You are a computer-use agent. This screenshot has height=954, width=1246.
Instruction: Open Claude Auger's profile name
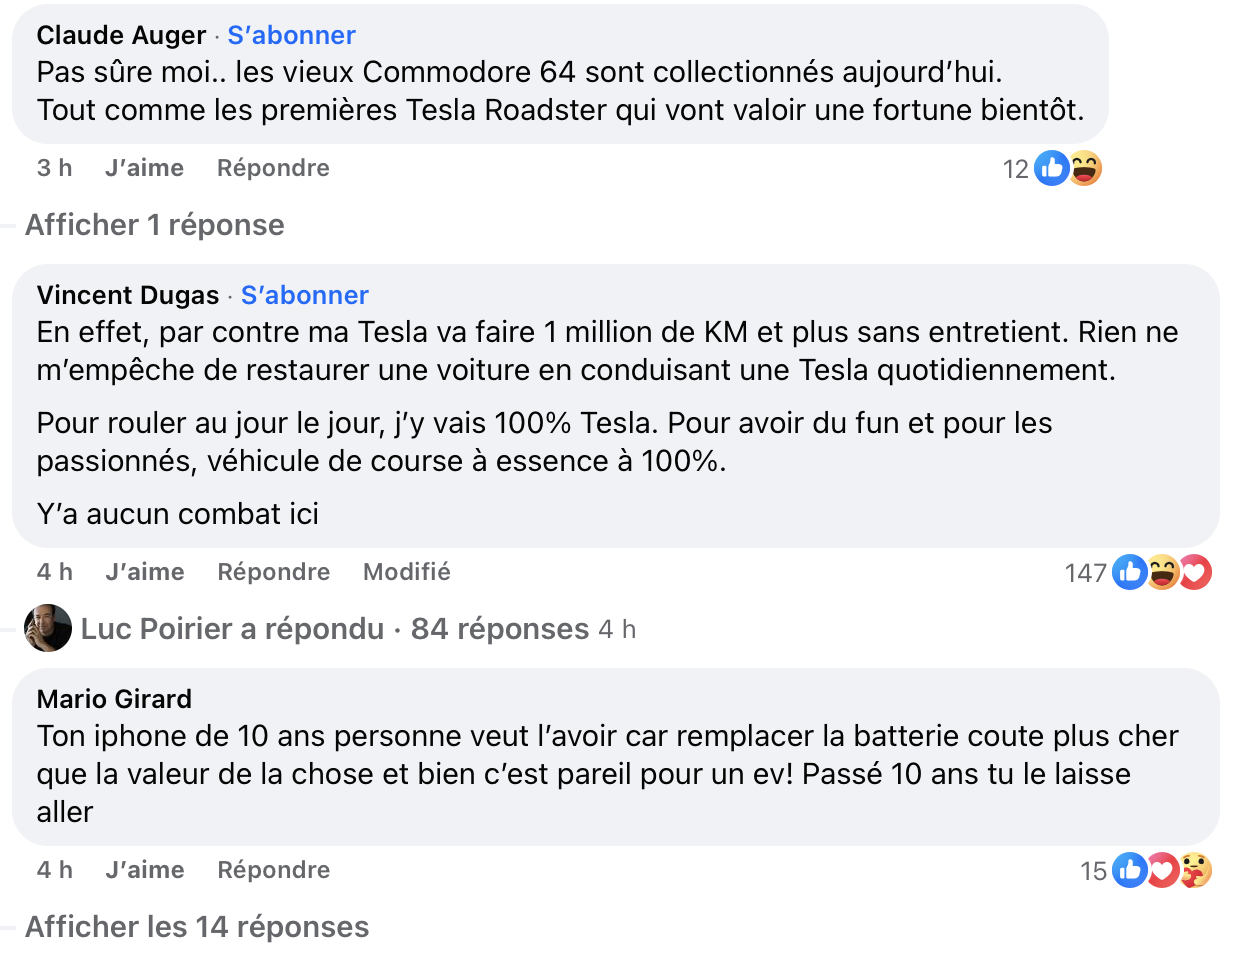click(x=120, y=35)
